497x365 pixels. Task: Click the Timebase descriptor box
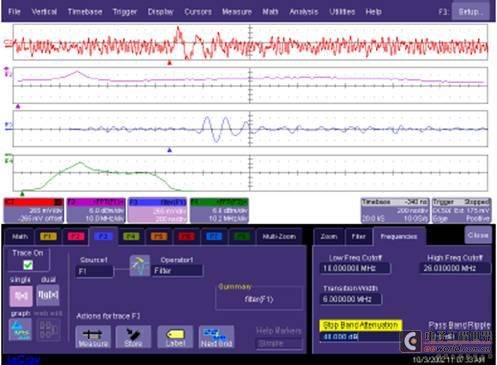395,210
